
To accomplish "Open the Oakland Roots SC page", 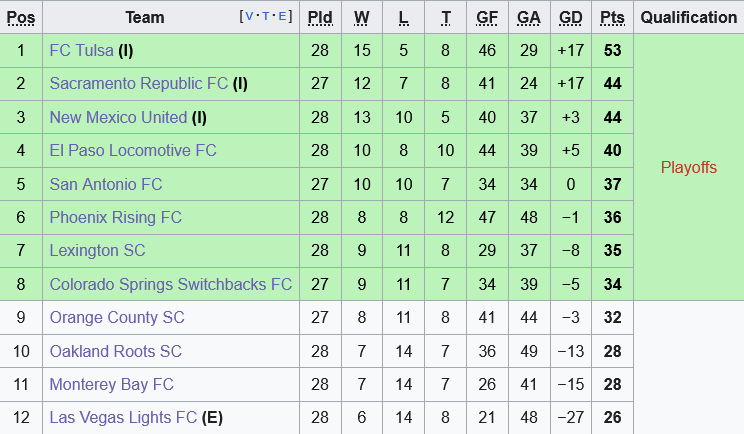I will (x=116, y=351).
